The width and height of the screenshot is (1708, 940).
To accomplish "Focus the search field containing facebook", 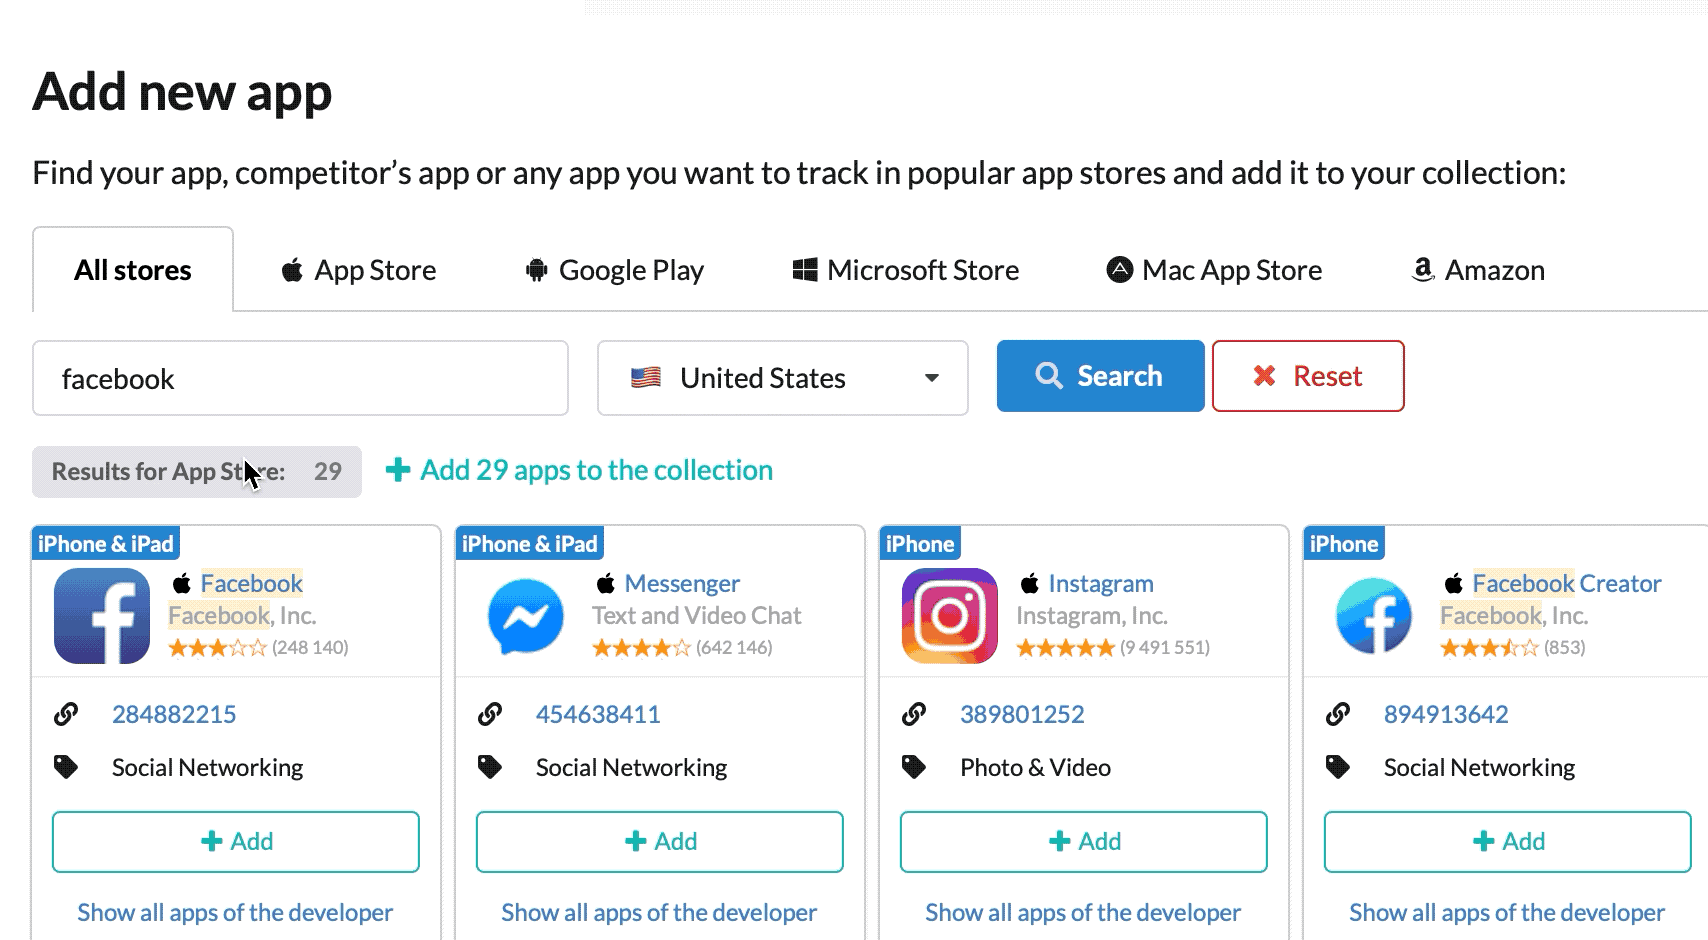I will click(300, 378).
